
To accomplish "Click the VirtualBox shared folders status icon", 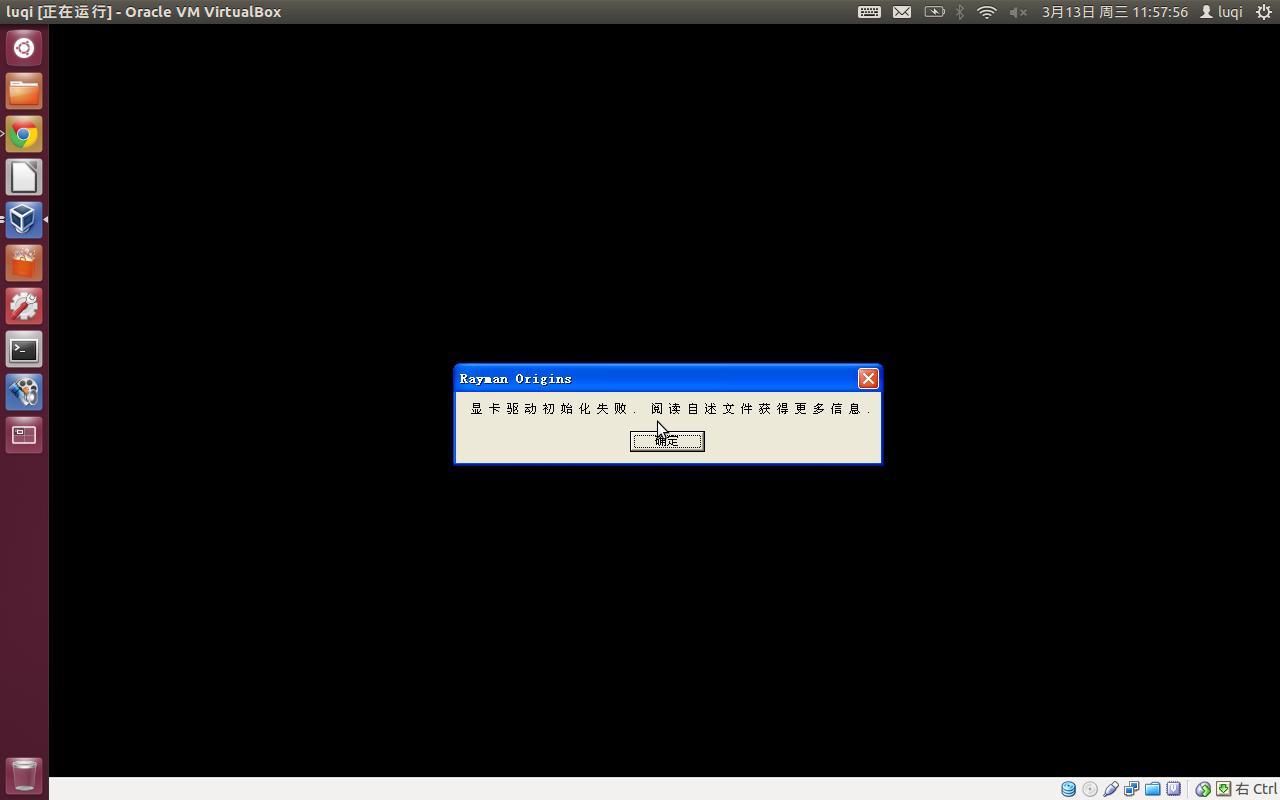I will [x=1152, y=789].
